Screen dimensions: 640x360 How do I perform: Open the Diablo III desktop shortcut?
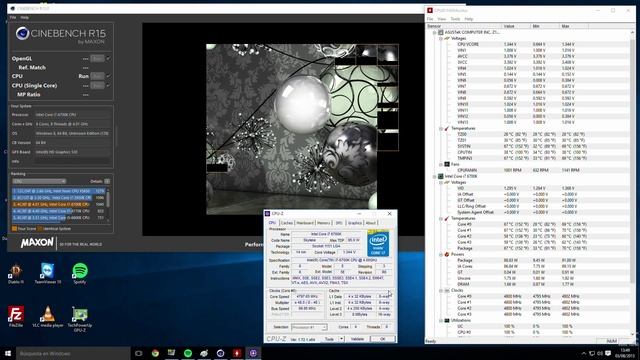click(x=16, y=273)
